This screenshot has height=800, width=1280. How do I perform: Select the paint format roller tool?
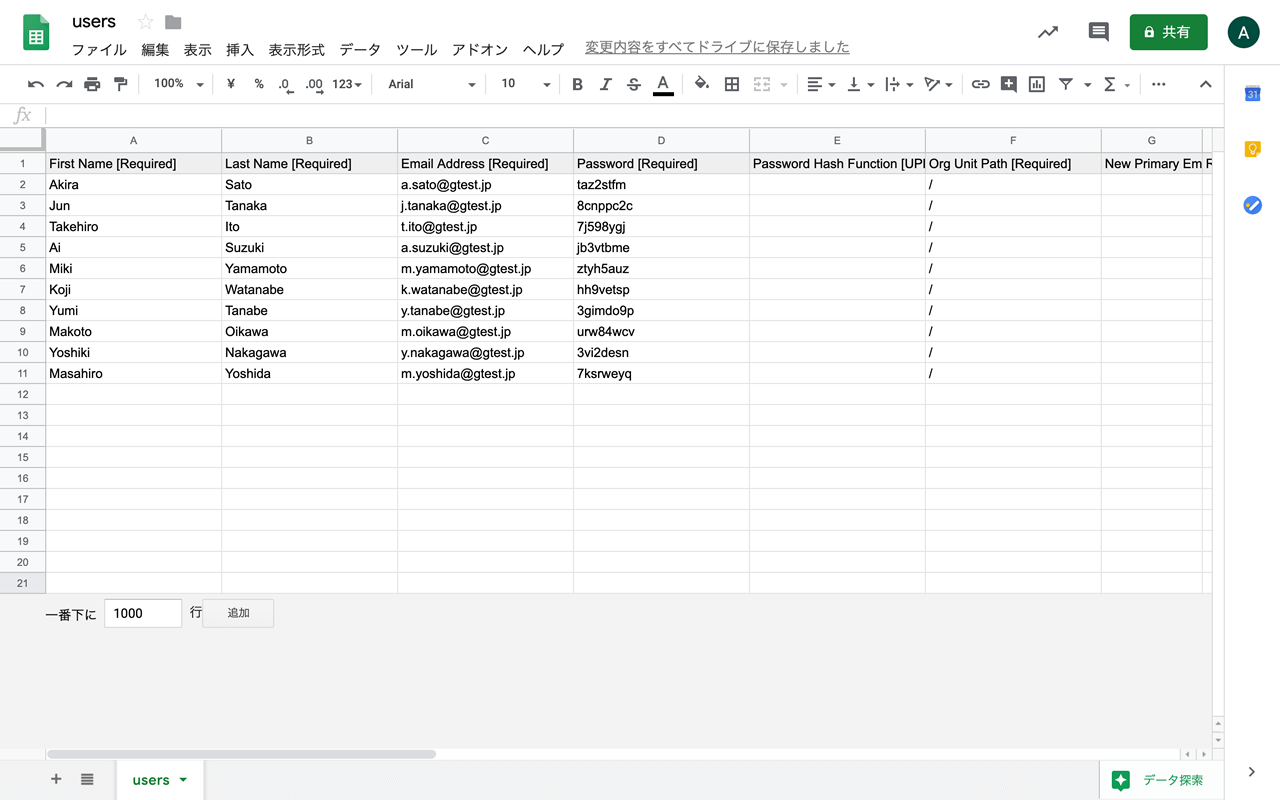click(121, 84)
